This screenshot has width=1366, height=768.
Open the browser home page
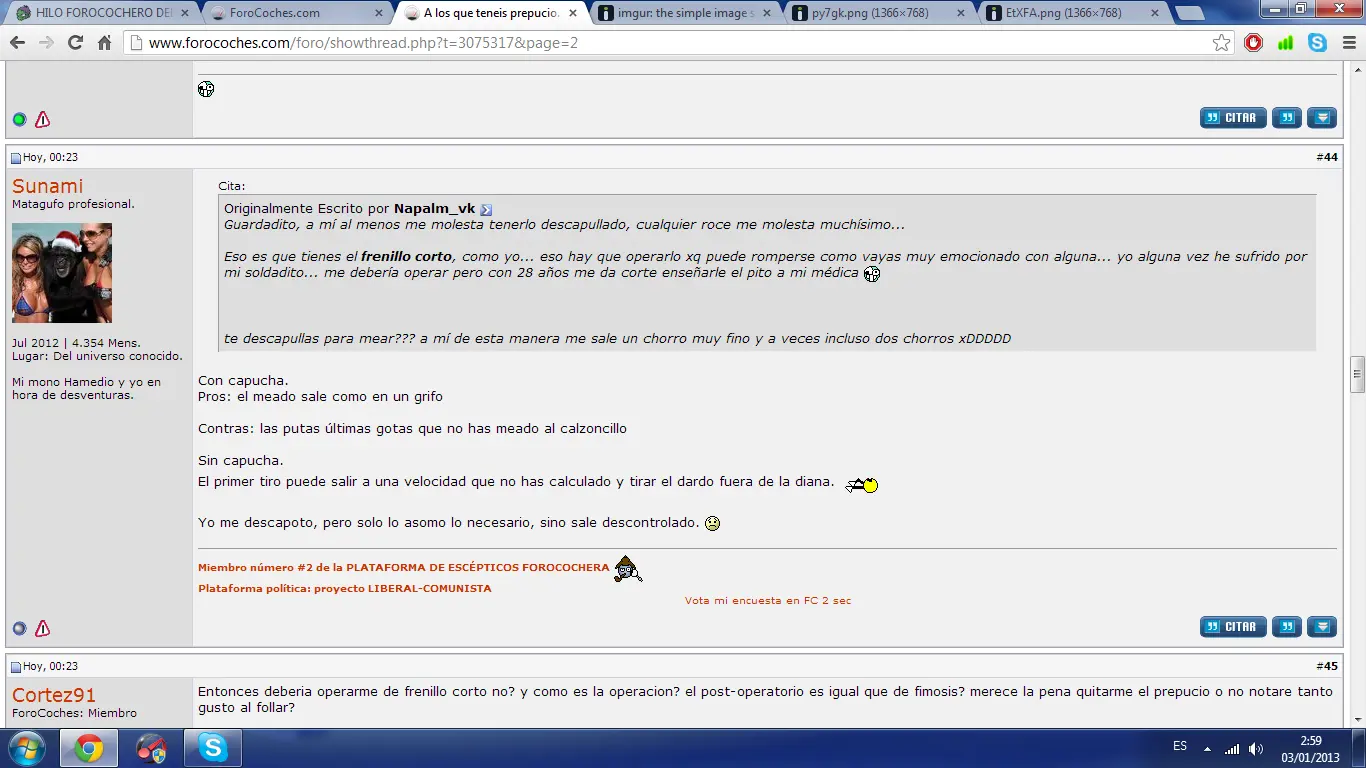click(x=104, y=43)
